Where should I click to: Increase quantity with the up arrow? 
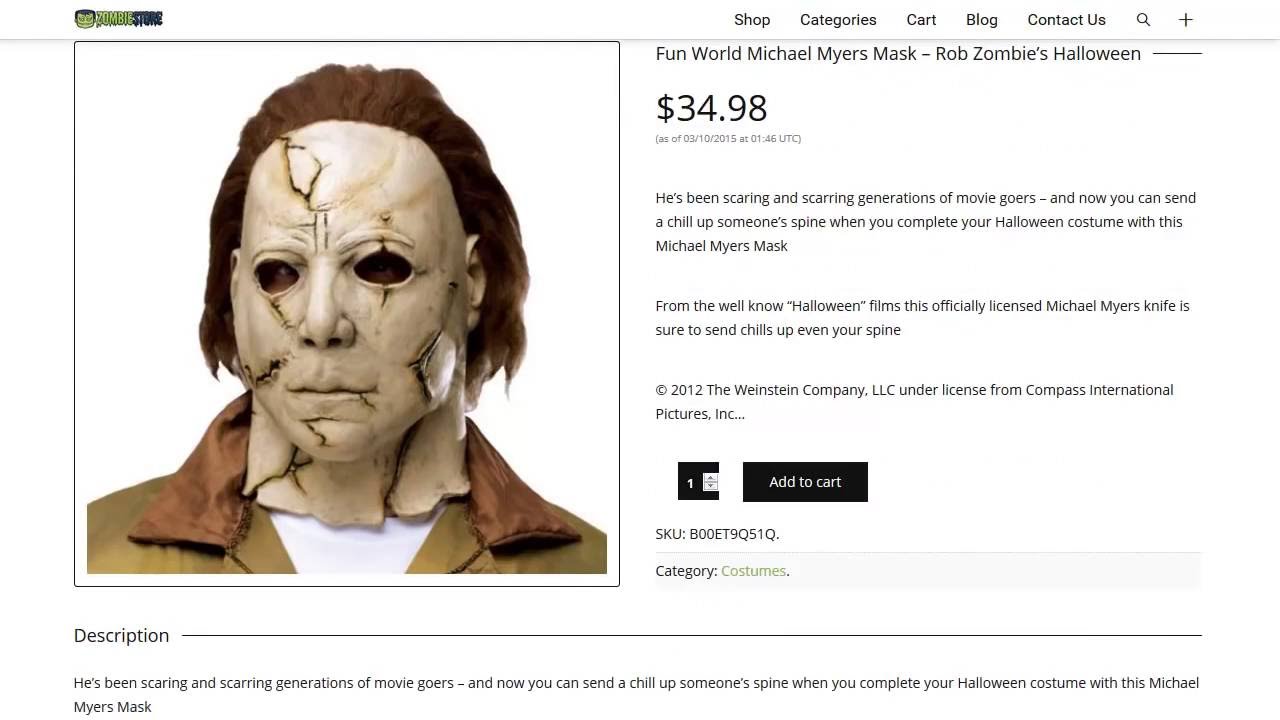pos(710,478)
